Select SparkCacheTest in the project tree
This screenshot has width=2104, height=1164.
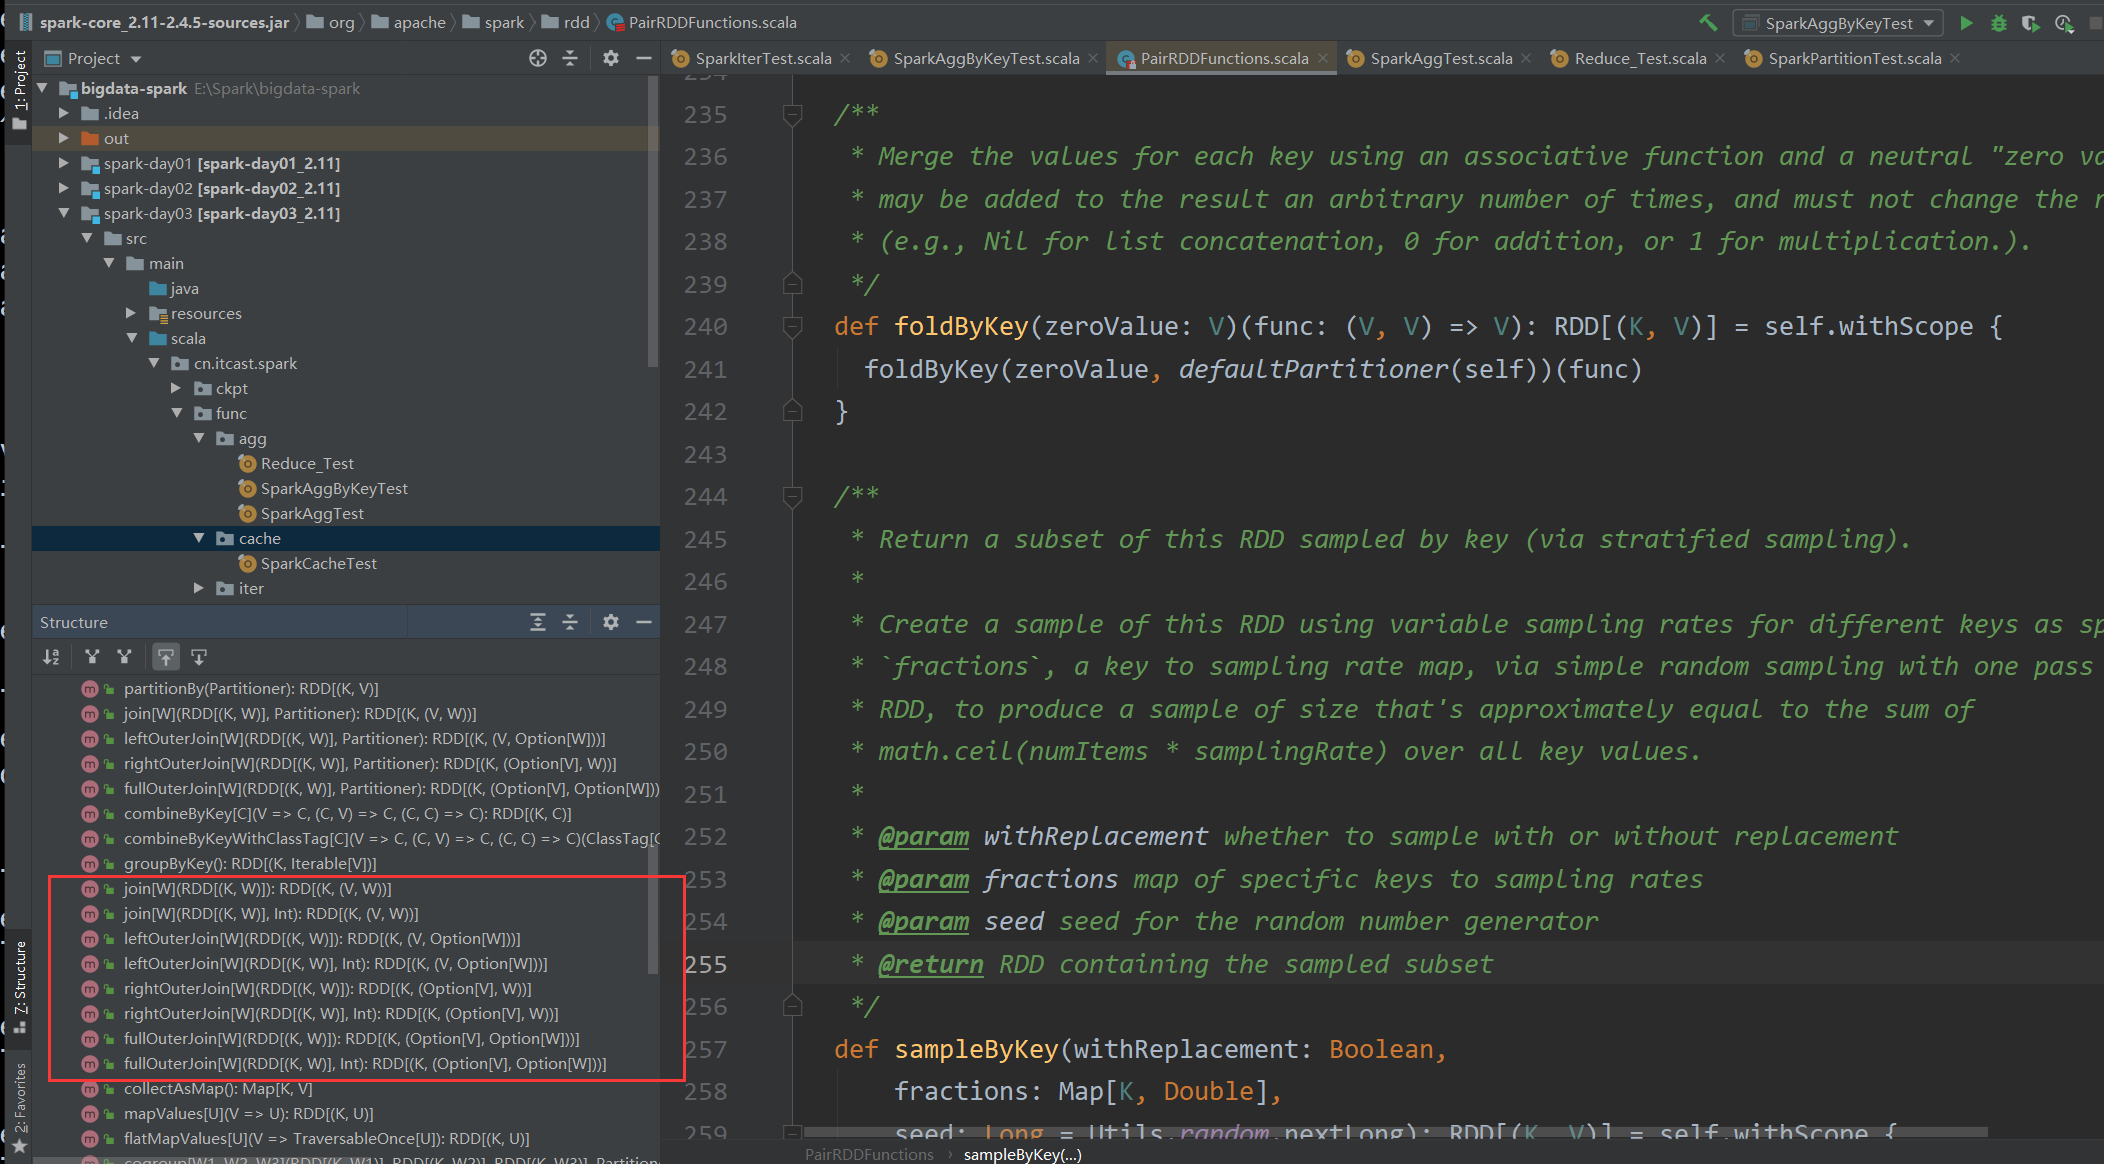coord(319,563)
